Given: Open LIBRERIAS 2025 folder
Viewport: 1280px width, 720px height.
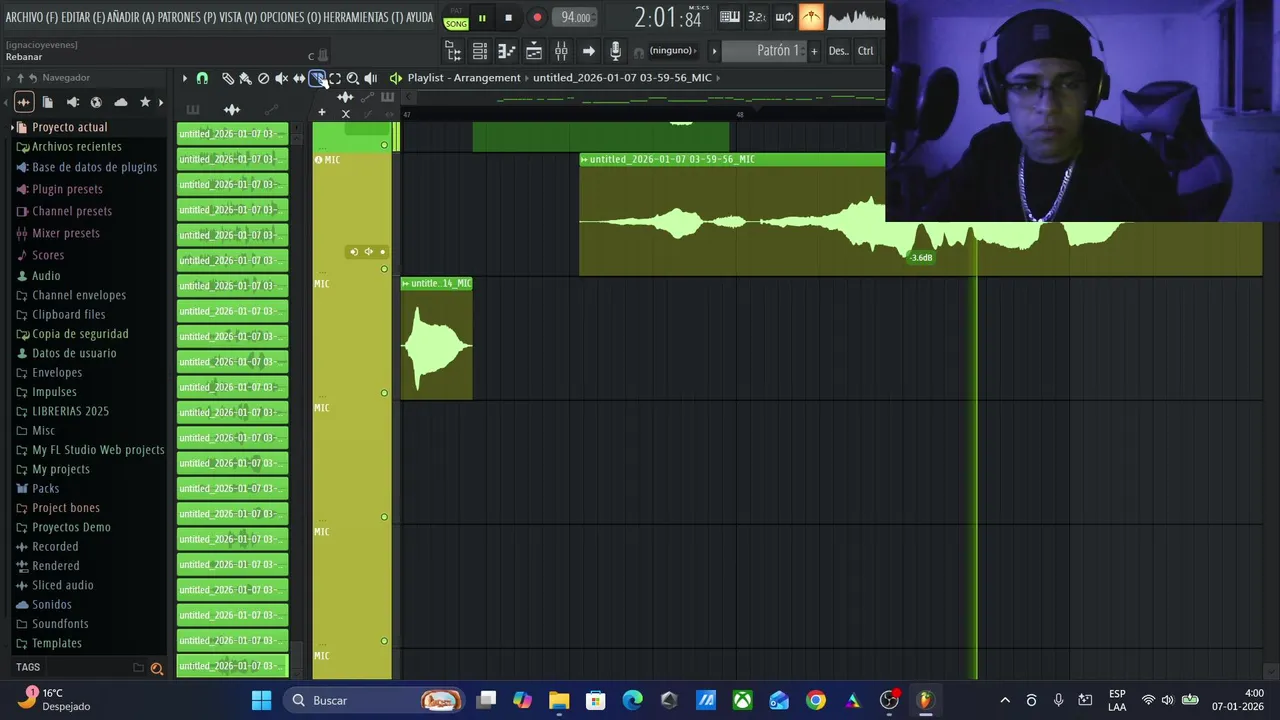Looking at the screenshot, I should point(70,411).
